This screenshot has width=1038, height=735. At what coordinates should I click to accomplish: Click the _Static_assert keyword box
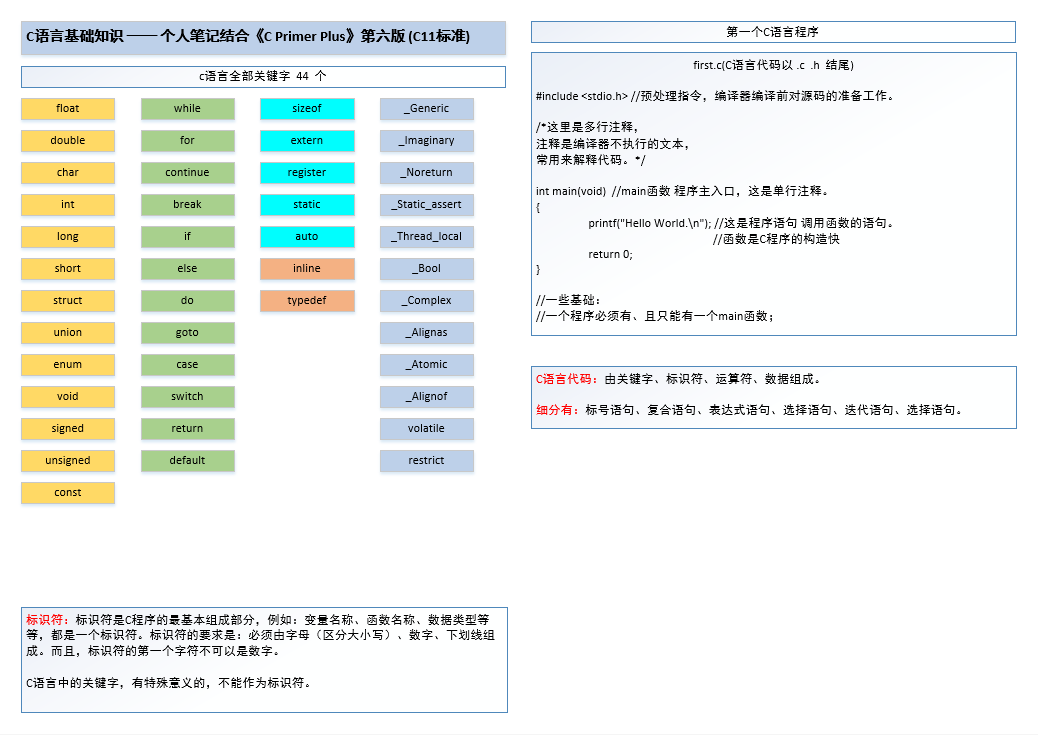(427, 205)
